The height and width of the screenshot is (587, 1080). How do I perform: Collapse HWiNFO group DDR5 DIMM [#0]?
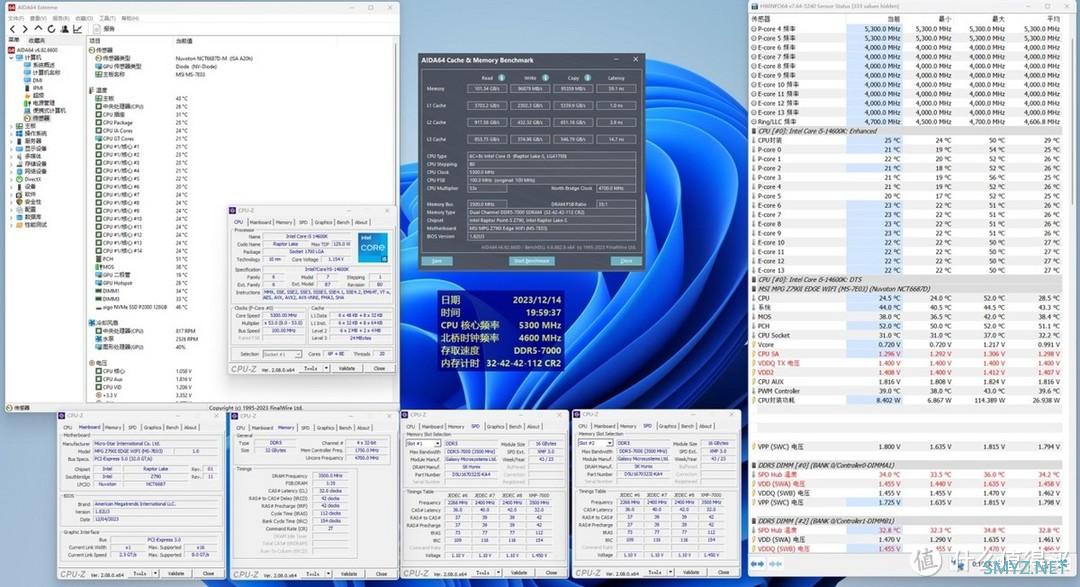754,465
